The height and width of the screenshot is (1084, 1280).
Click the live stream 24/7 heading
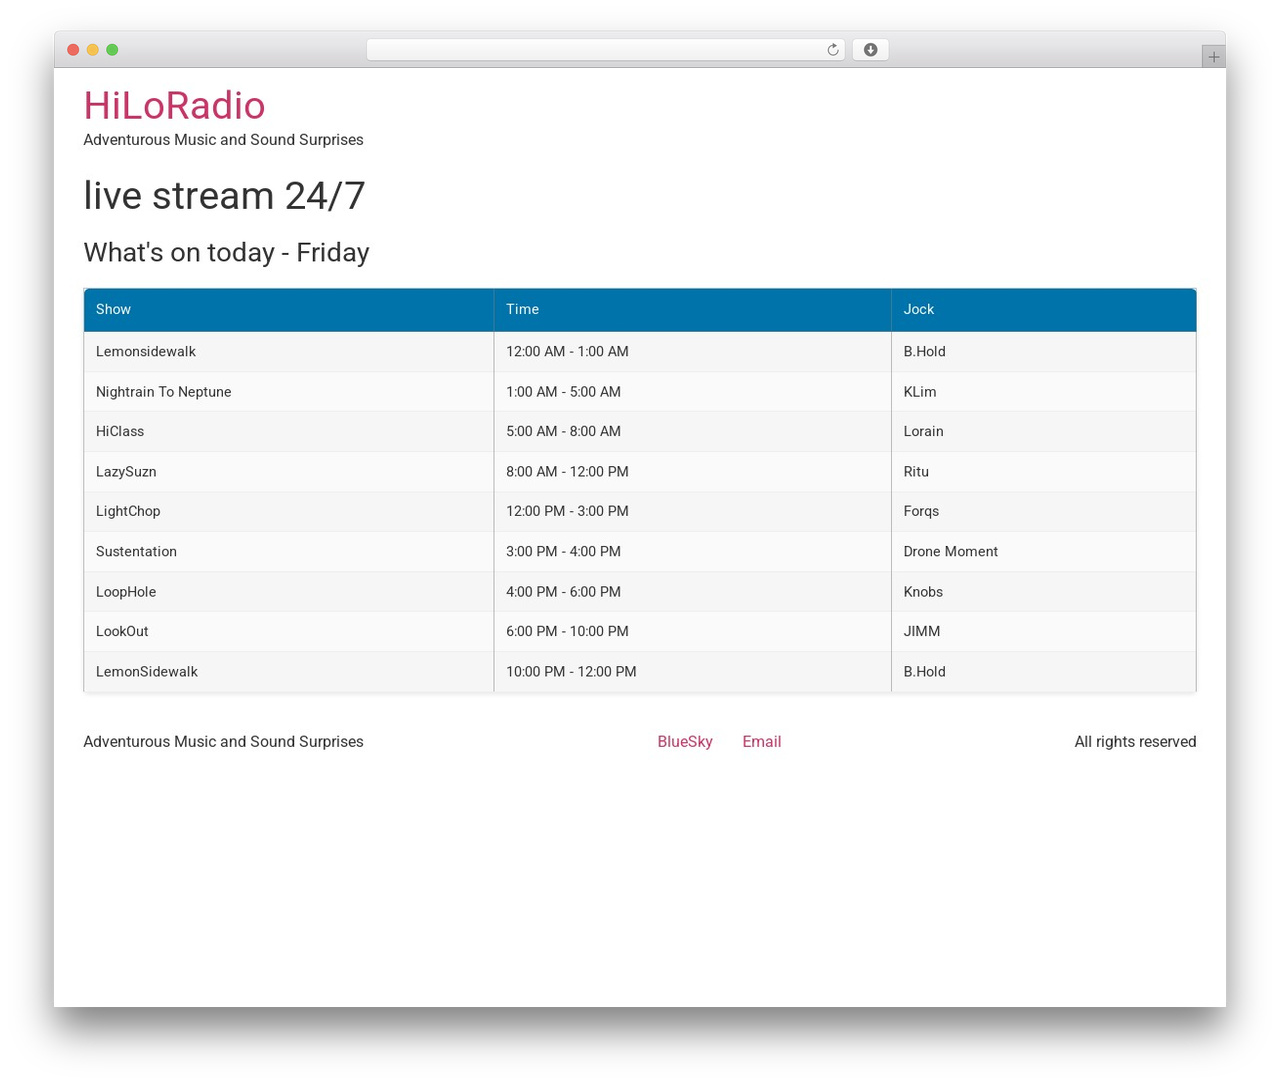click(224, 196)
